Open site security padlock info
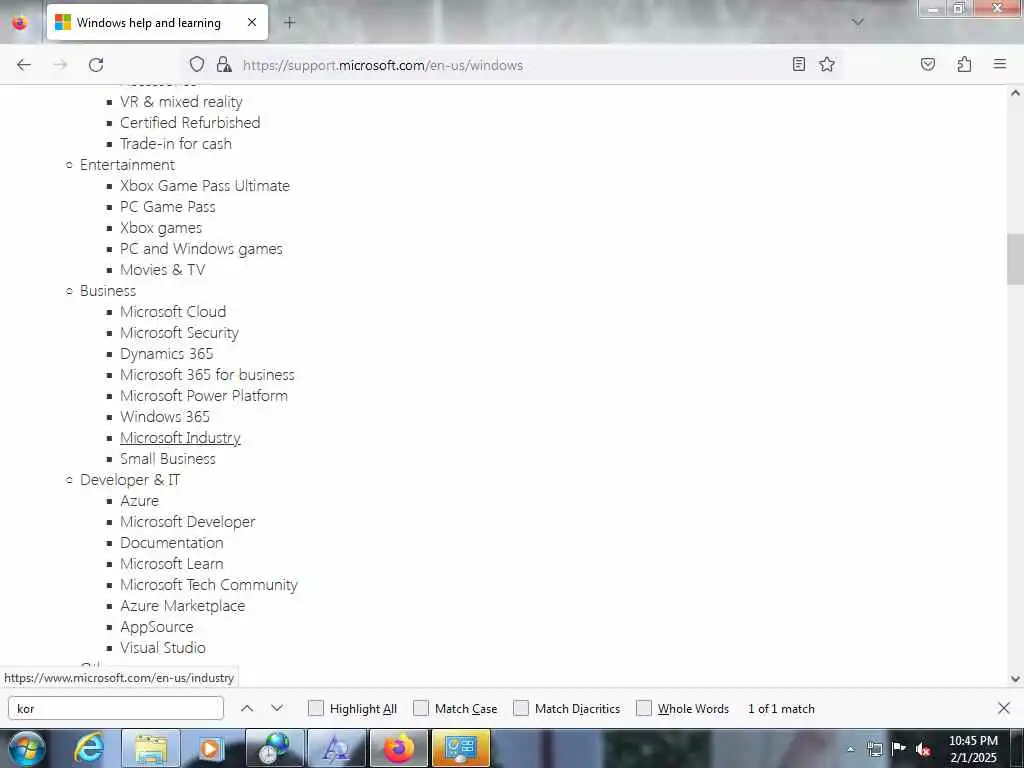This screenshot has width=1024, height=768. (224, 65)
